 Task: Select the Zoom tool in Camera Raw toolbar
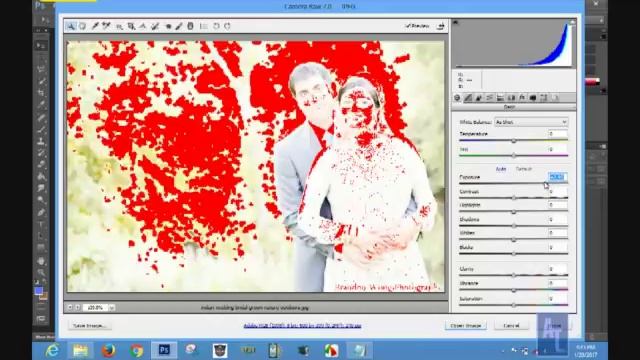[71, 26]
